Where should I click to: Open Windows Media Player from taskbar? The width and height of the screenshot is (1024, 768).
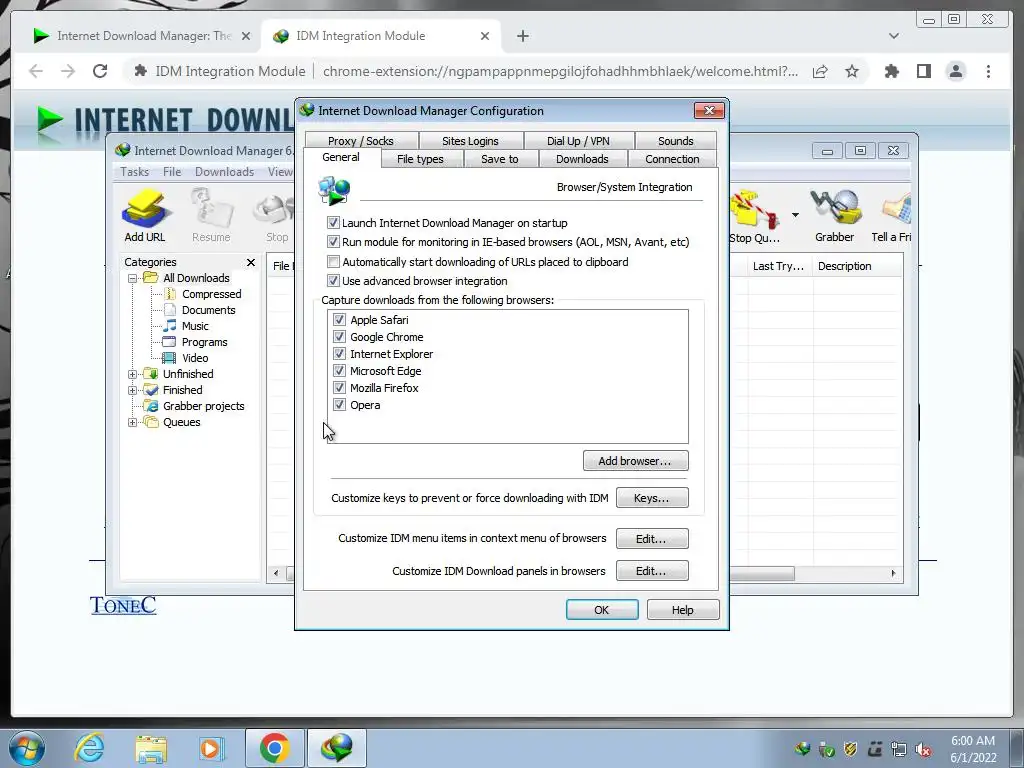(210, 748)
